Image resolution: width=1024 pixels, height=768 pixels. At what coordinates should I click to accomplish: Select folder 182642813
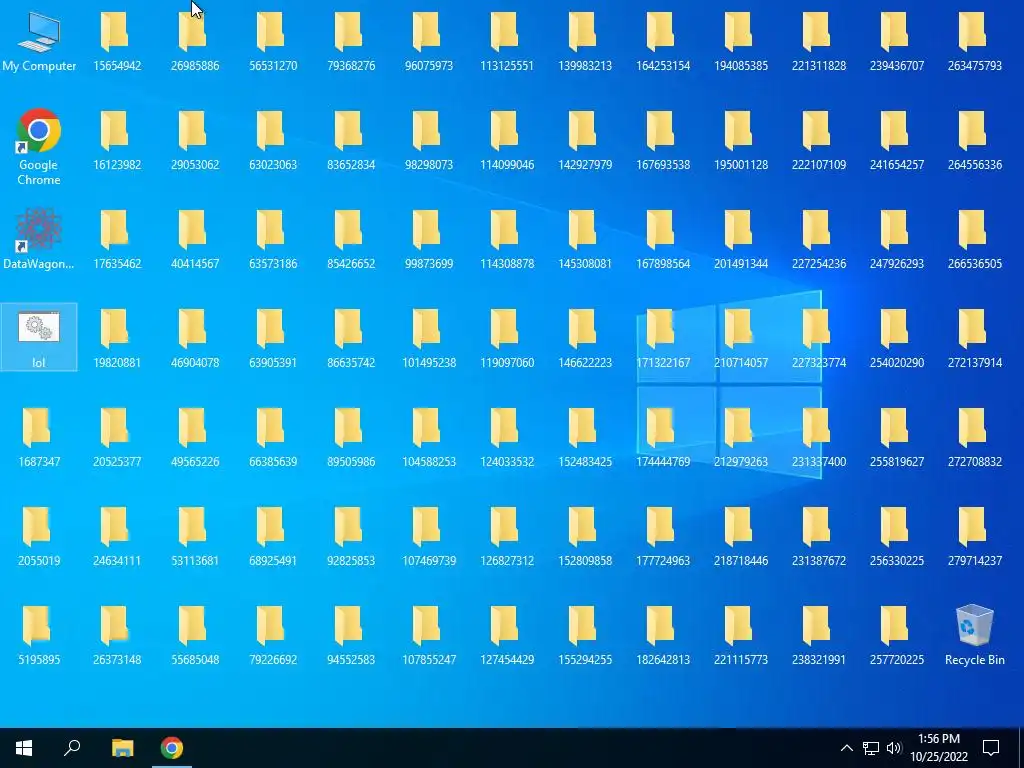click(663, 635)
